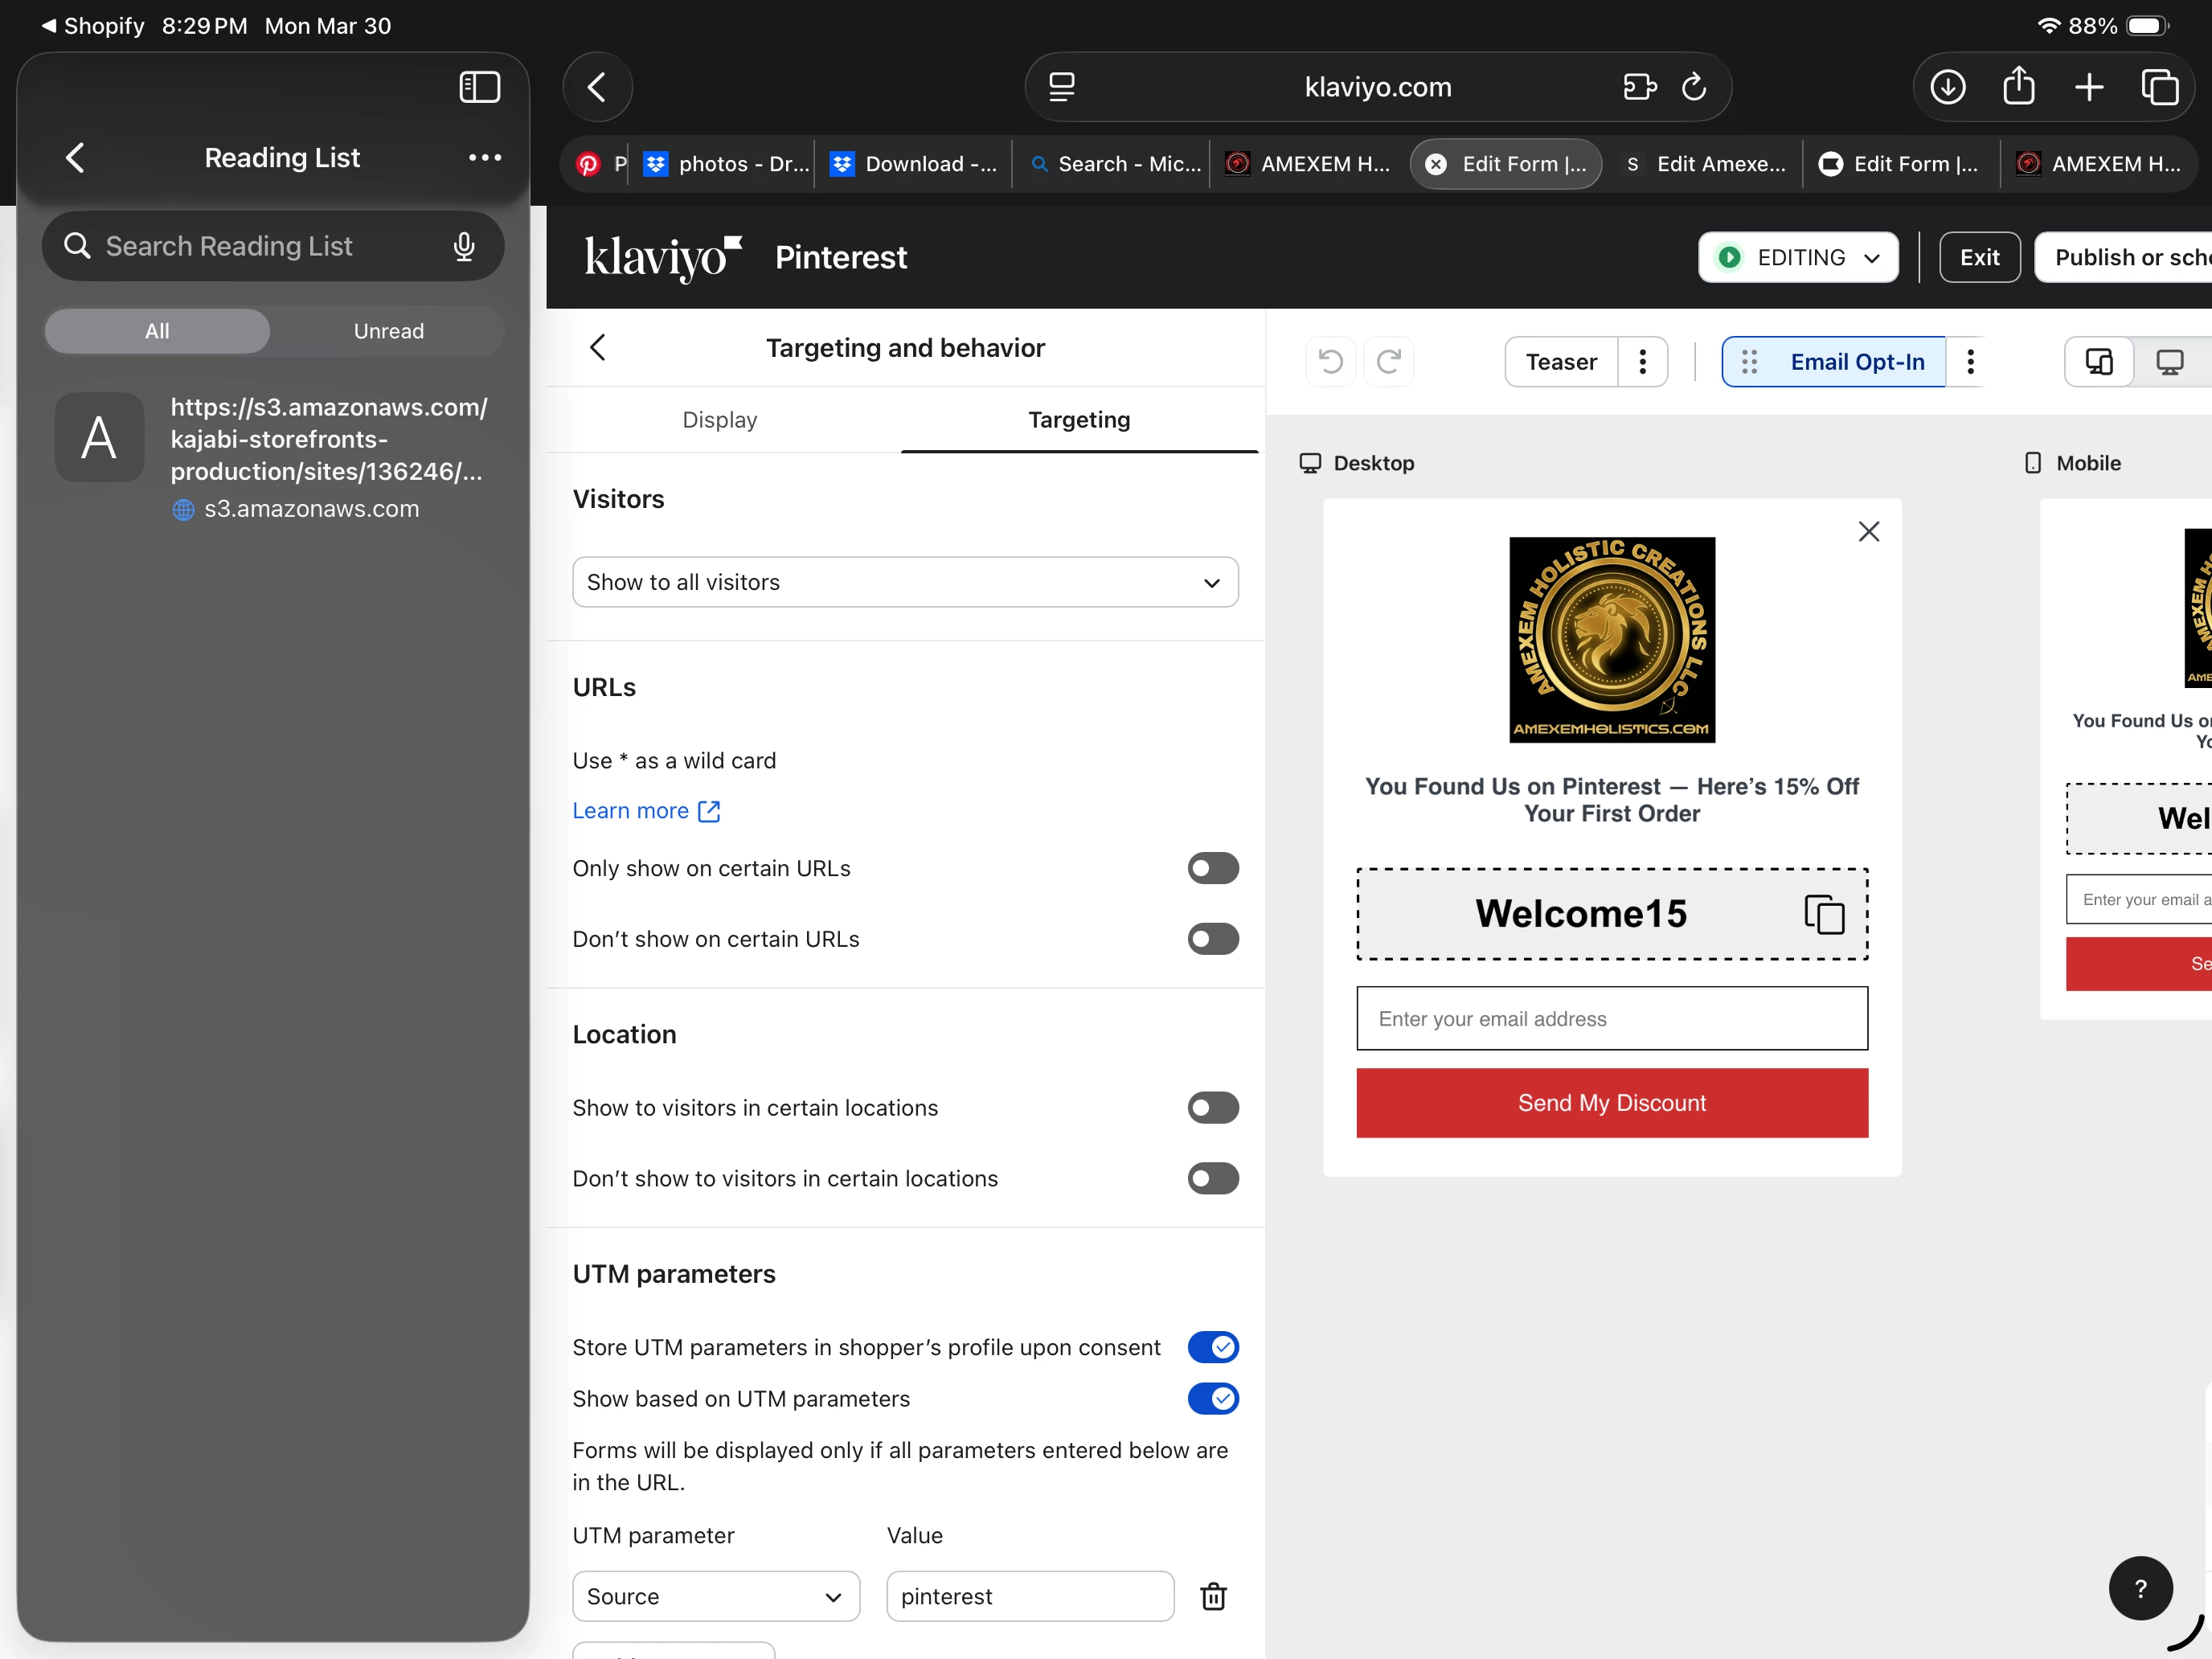Viewport: 2212px width, 1659px height.
Task: Select the Unread reading list filter
Action: point(388,331)
